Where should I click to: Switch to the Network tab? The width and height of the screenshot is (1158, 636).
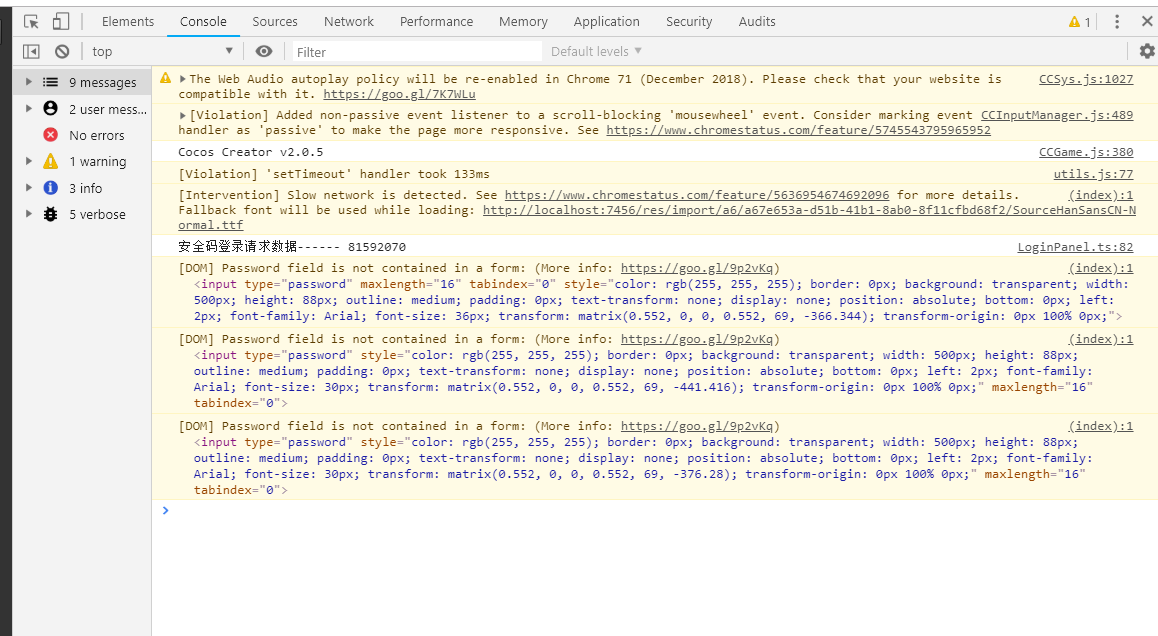tap(349, 21)
